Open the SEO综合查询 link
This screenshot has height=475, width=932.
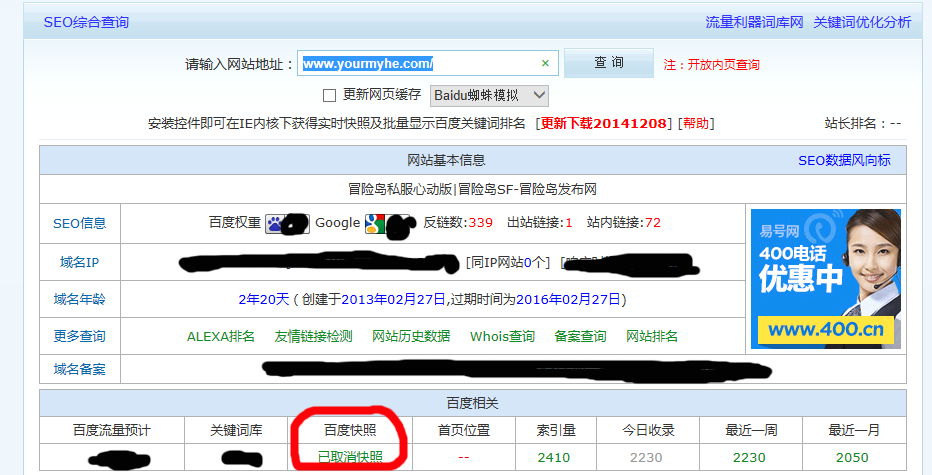86,22
